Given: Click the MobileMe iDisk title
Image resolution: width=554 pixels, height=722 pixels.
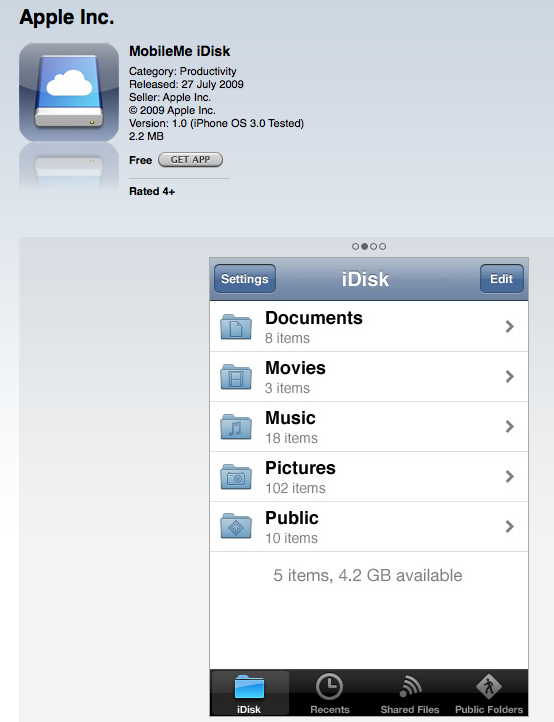Looking at the screenshot, I should pos(180,51).
